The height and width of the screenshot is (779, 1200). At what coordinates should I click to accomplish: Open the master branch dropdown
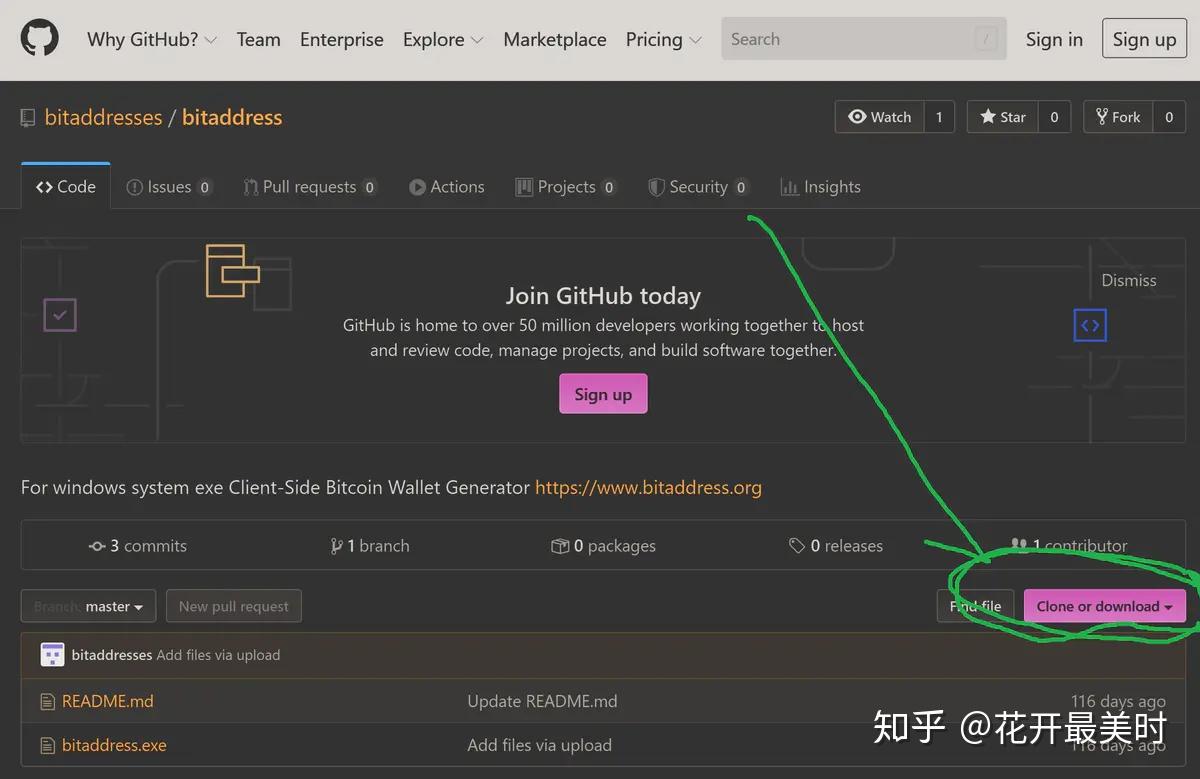[89, 606]
